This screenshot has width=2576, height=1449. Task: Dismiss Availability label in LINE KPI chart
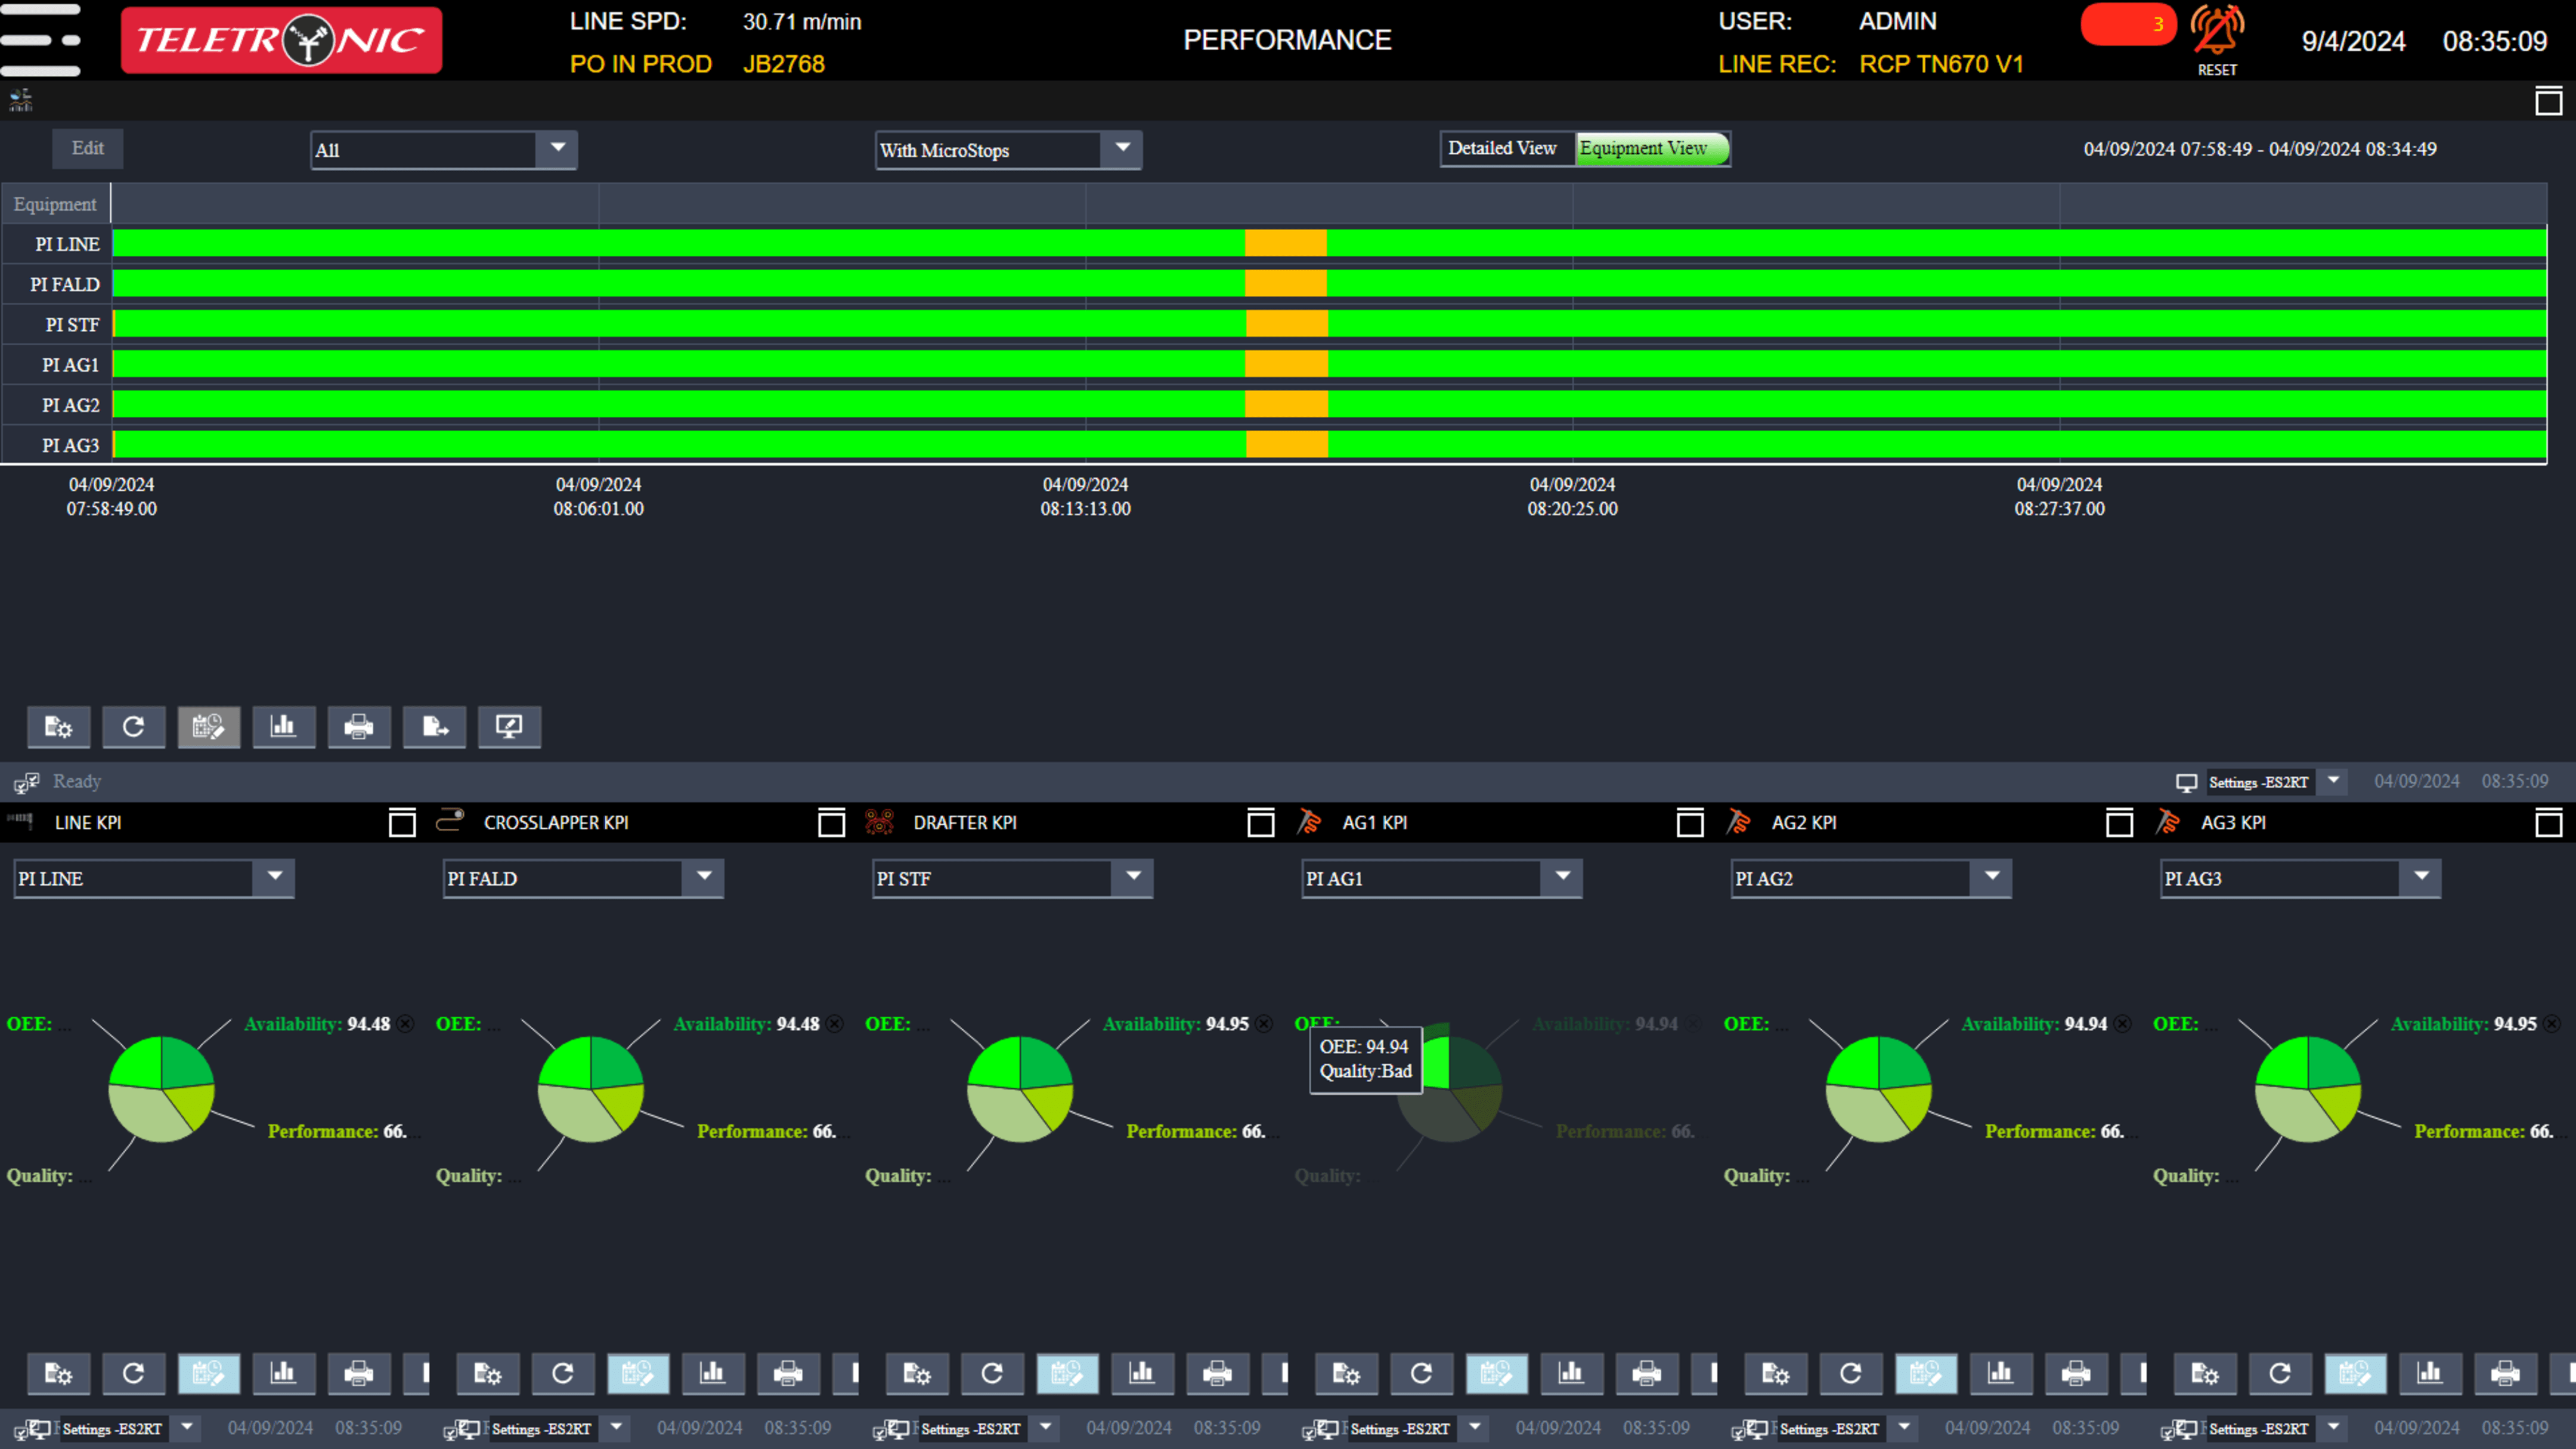click(x=405, y=1024)
